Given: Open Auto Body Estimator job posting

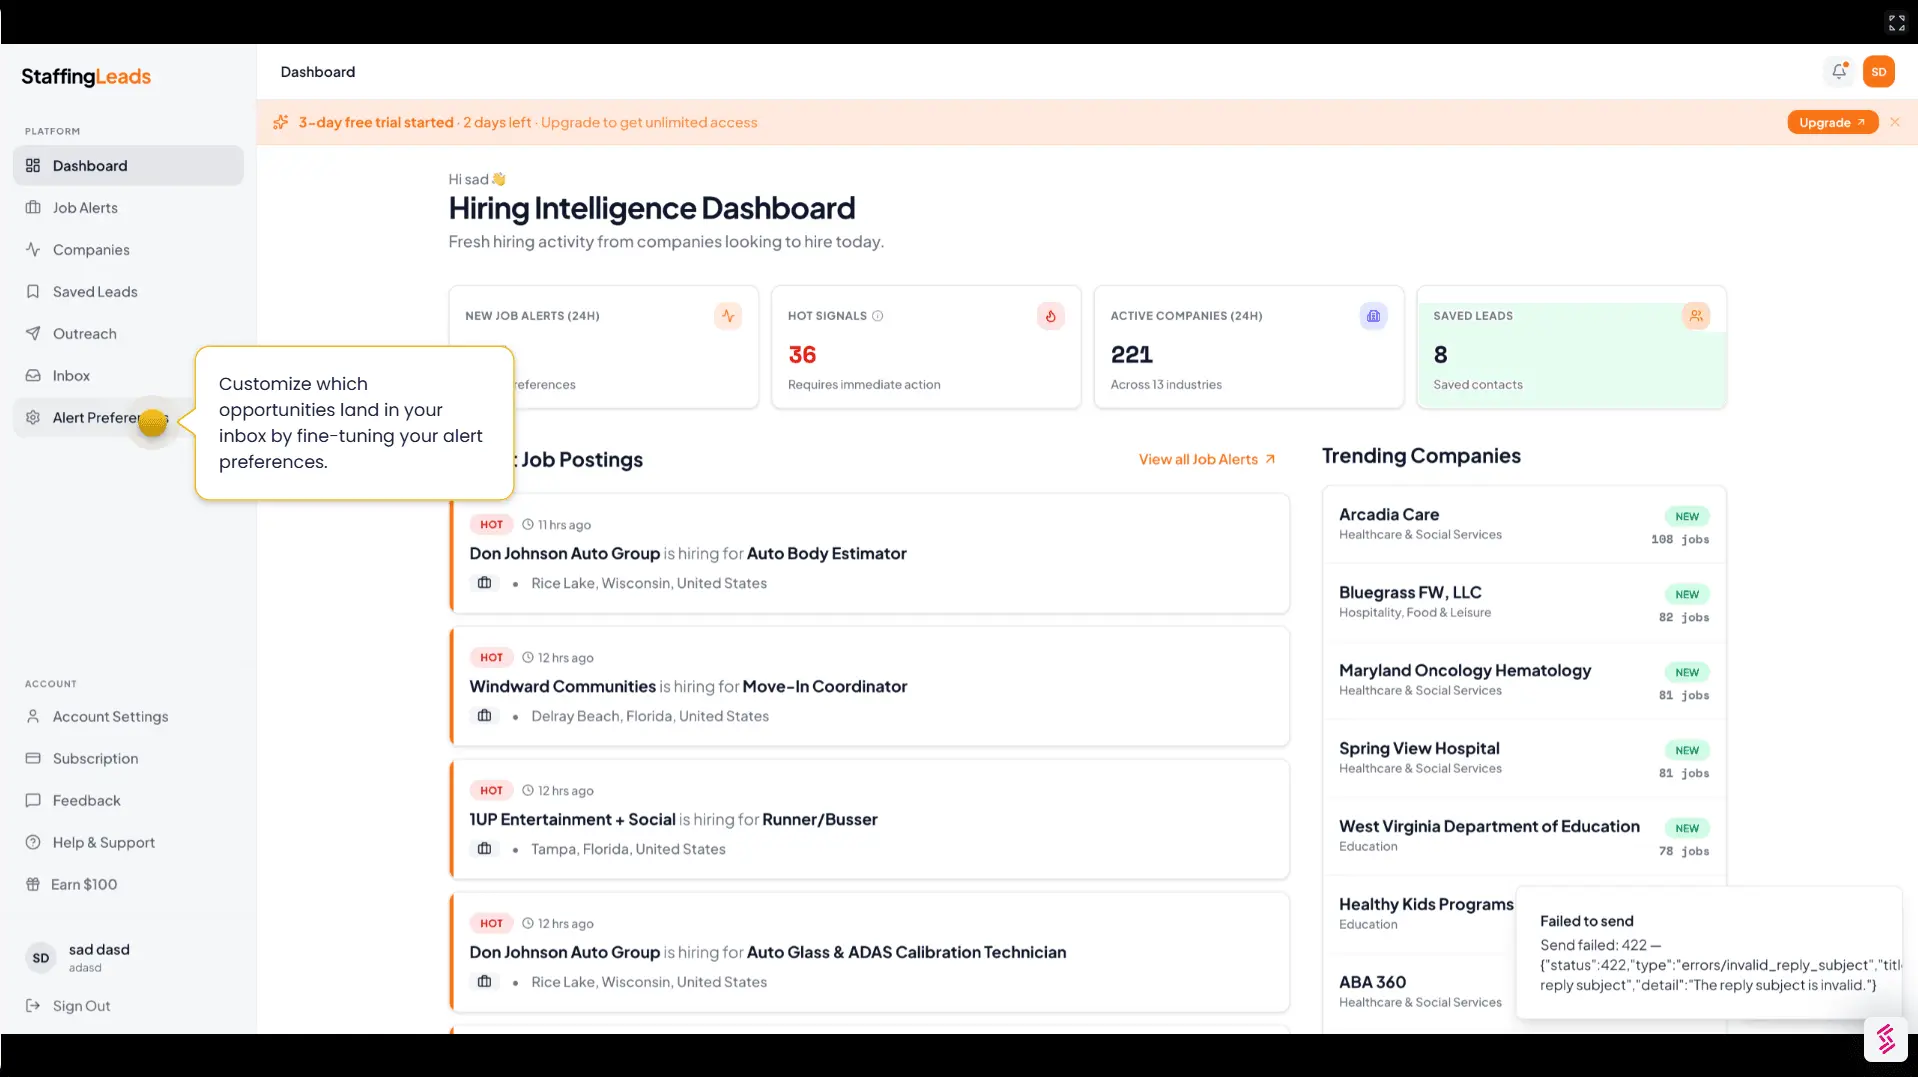Looking at the screenshot, I should point(870,553).
